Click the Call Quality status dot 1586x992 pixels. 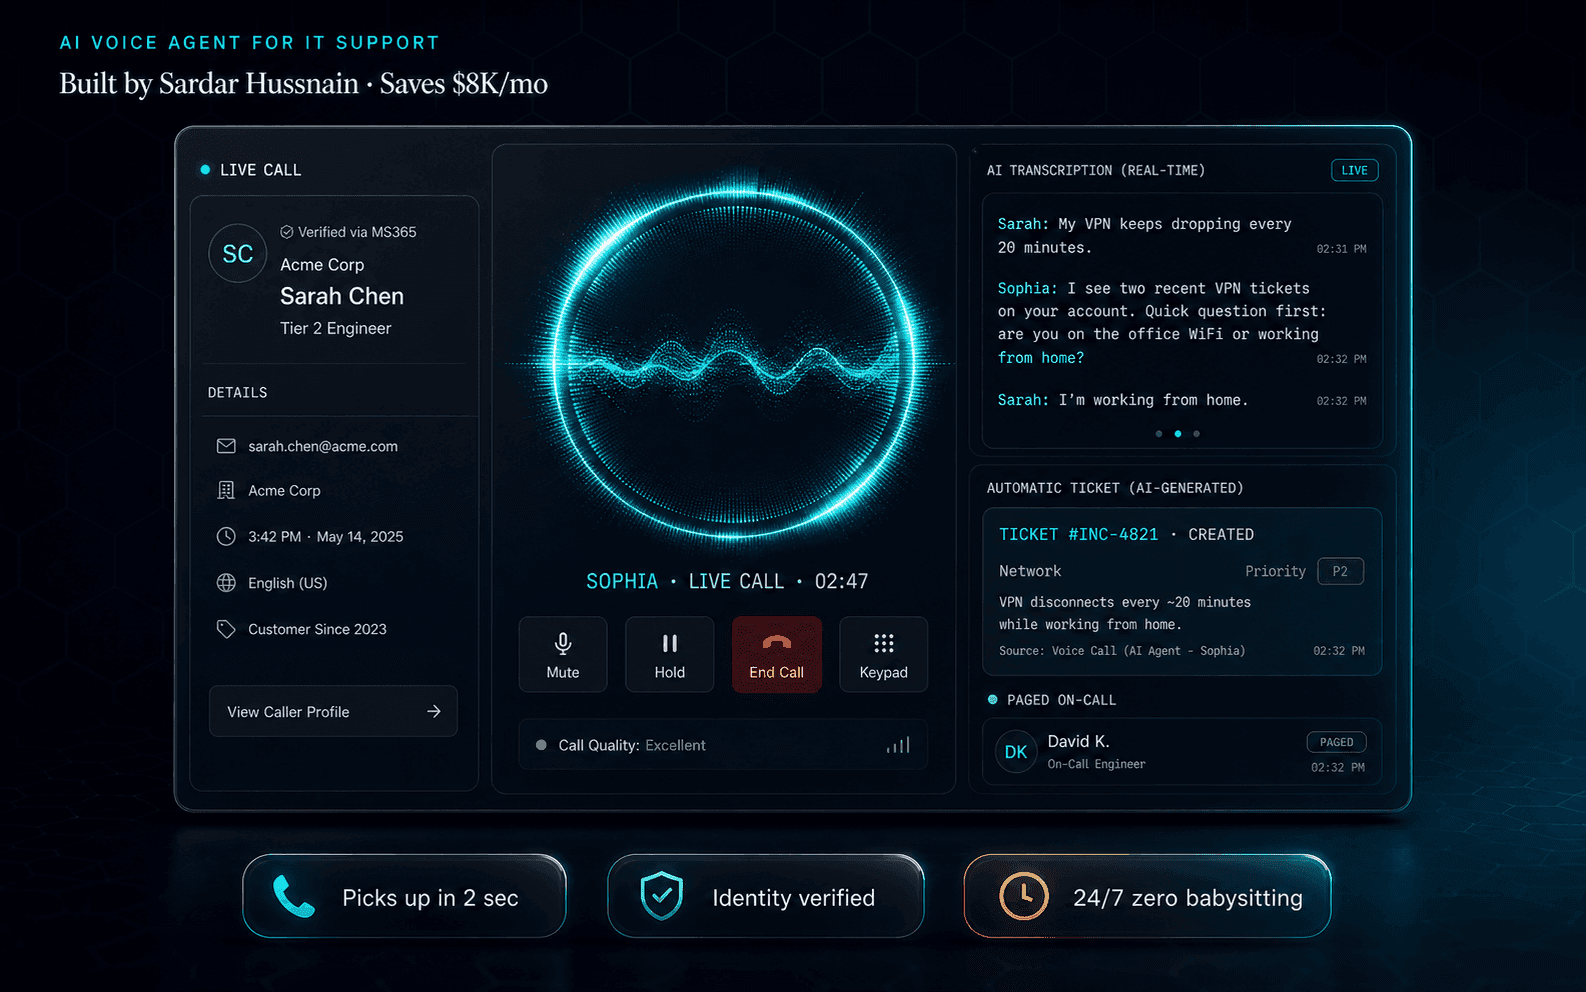pyautogui.click(x=541, y=745)
